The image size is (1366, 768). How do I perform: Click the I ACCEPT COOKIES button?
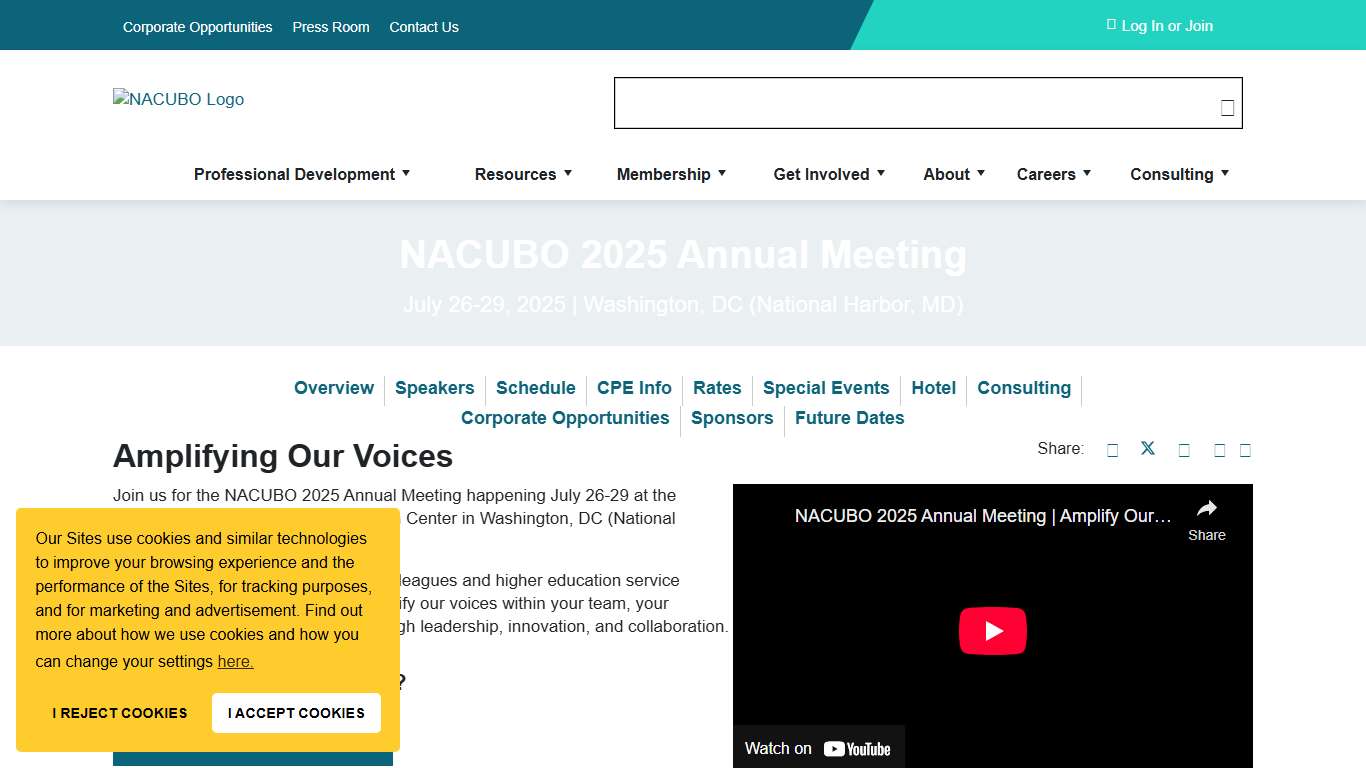click(296, 713)
